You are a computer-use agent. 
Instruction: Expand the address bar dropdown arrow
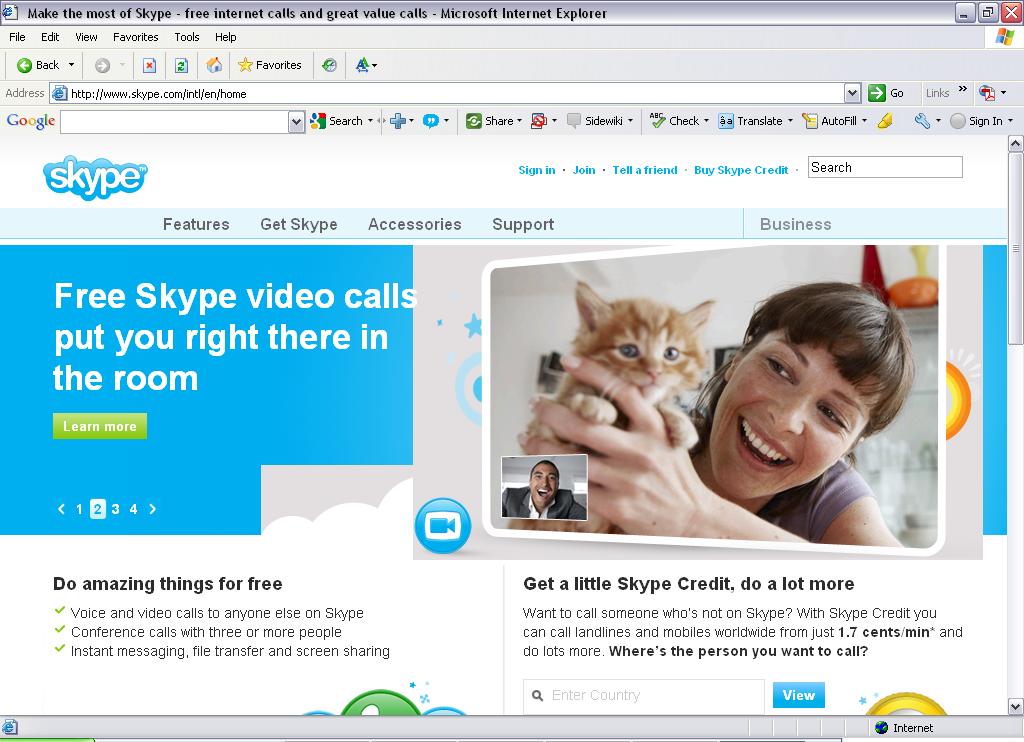point(852,93)
